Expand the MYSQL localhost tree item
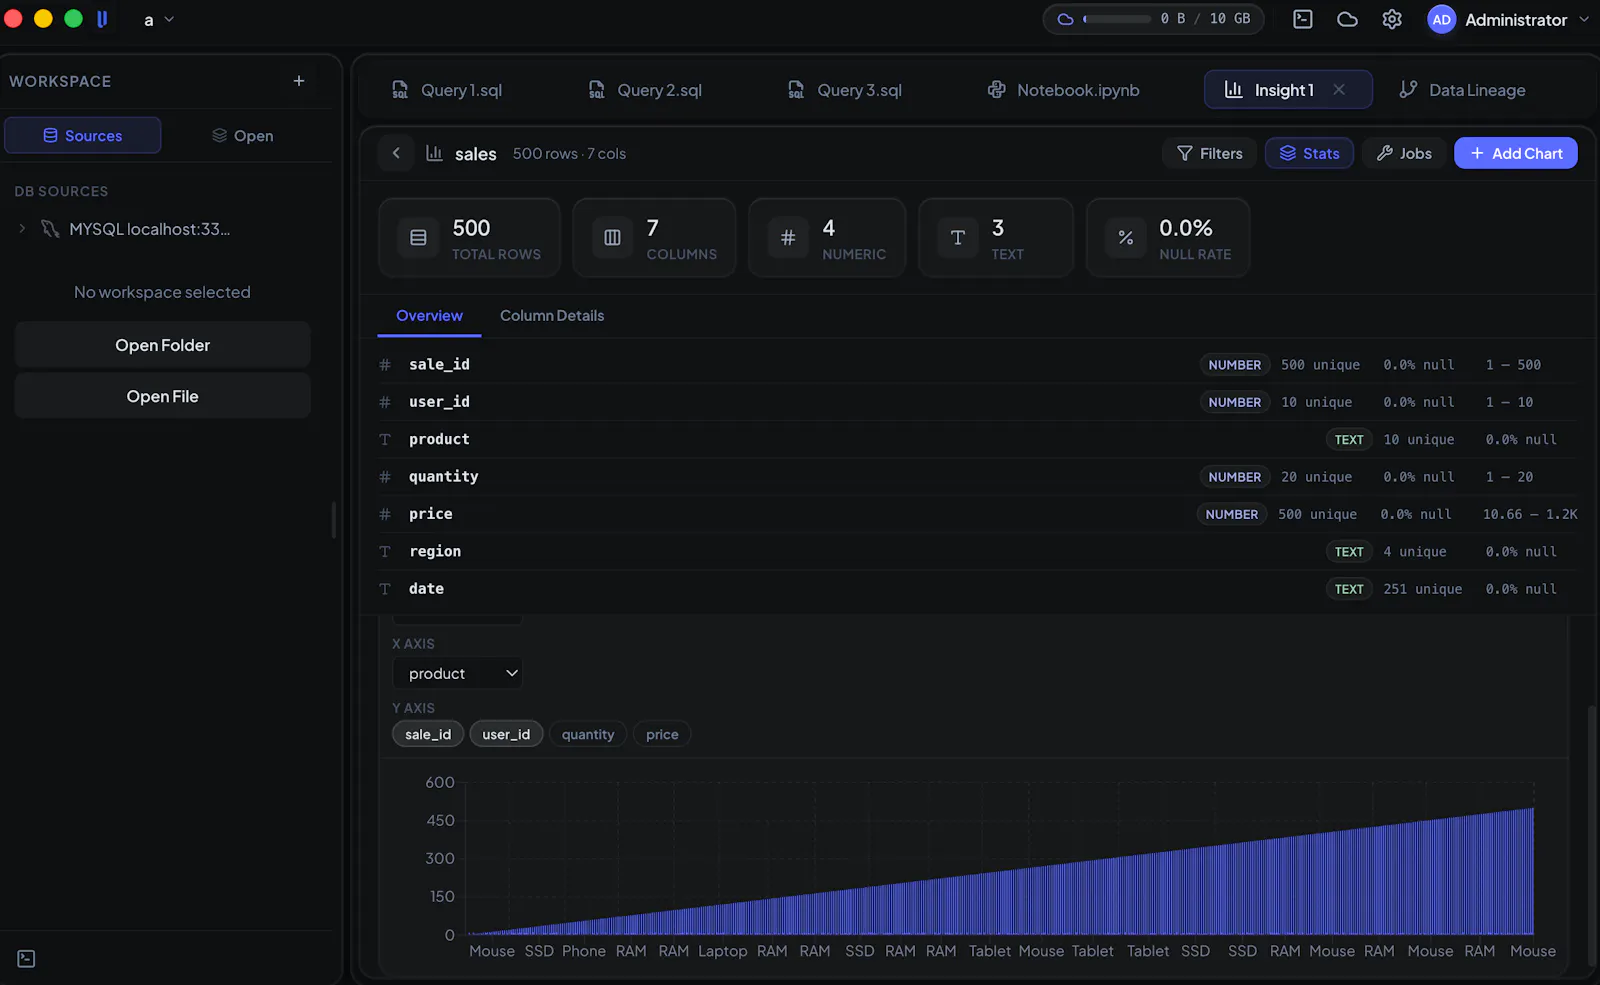Screen dimensions: 1600x985 tap(23, 229)
